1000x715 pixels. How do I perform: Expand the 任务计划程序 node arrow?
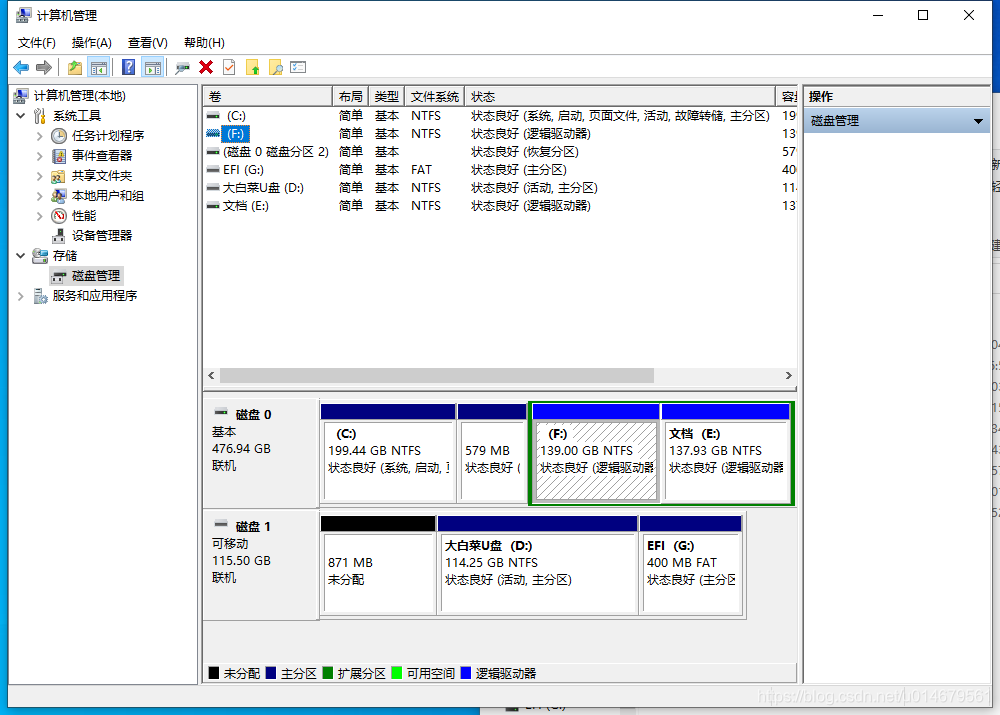[40, 136]
